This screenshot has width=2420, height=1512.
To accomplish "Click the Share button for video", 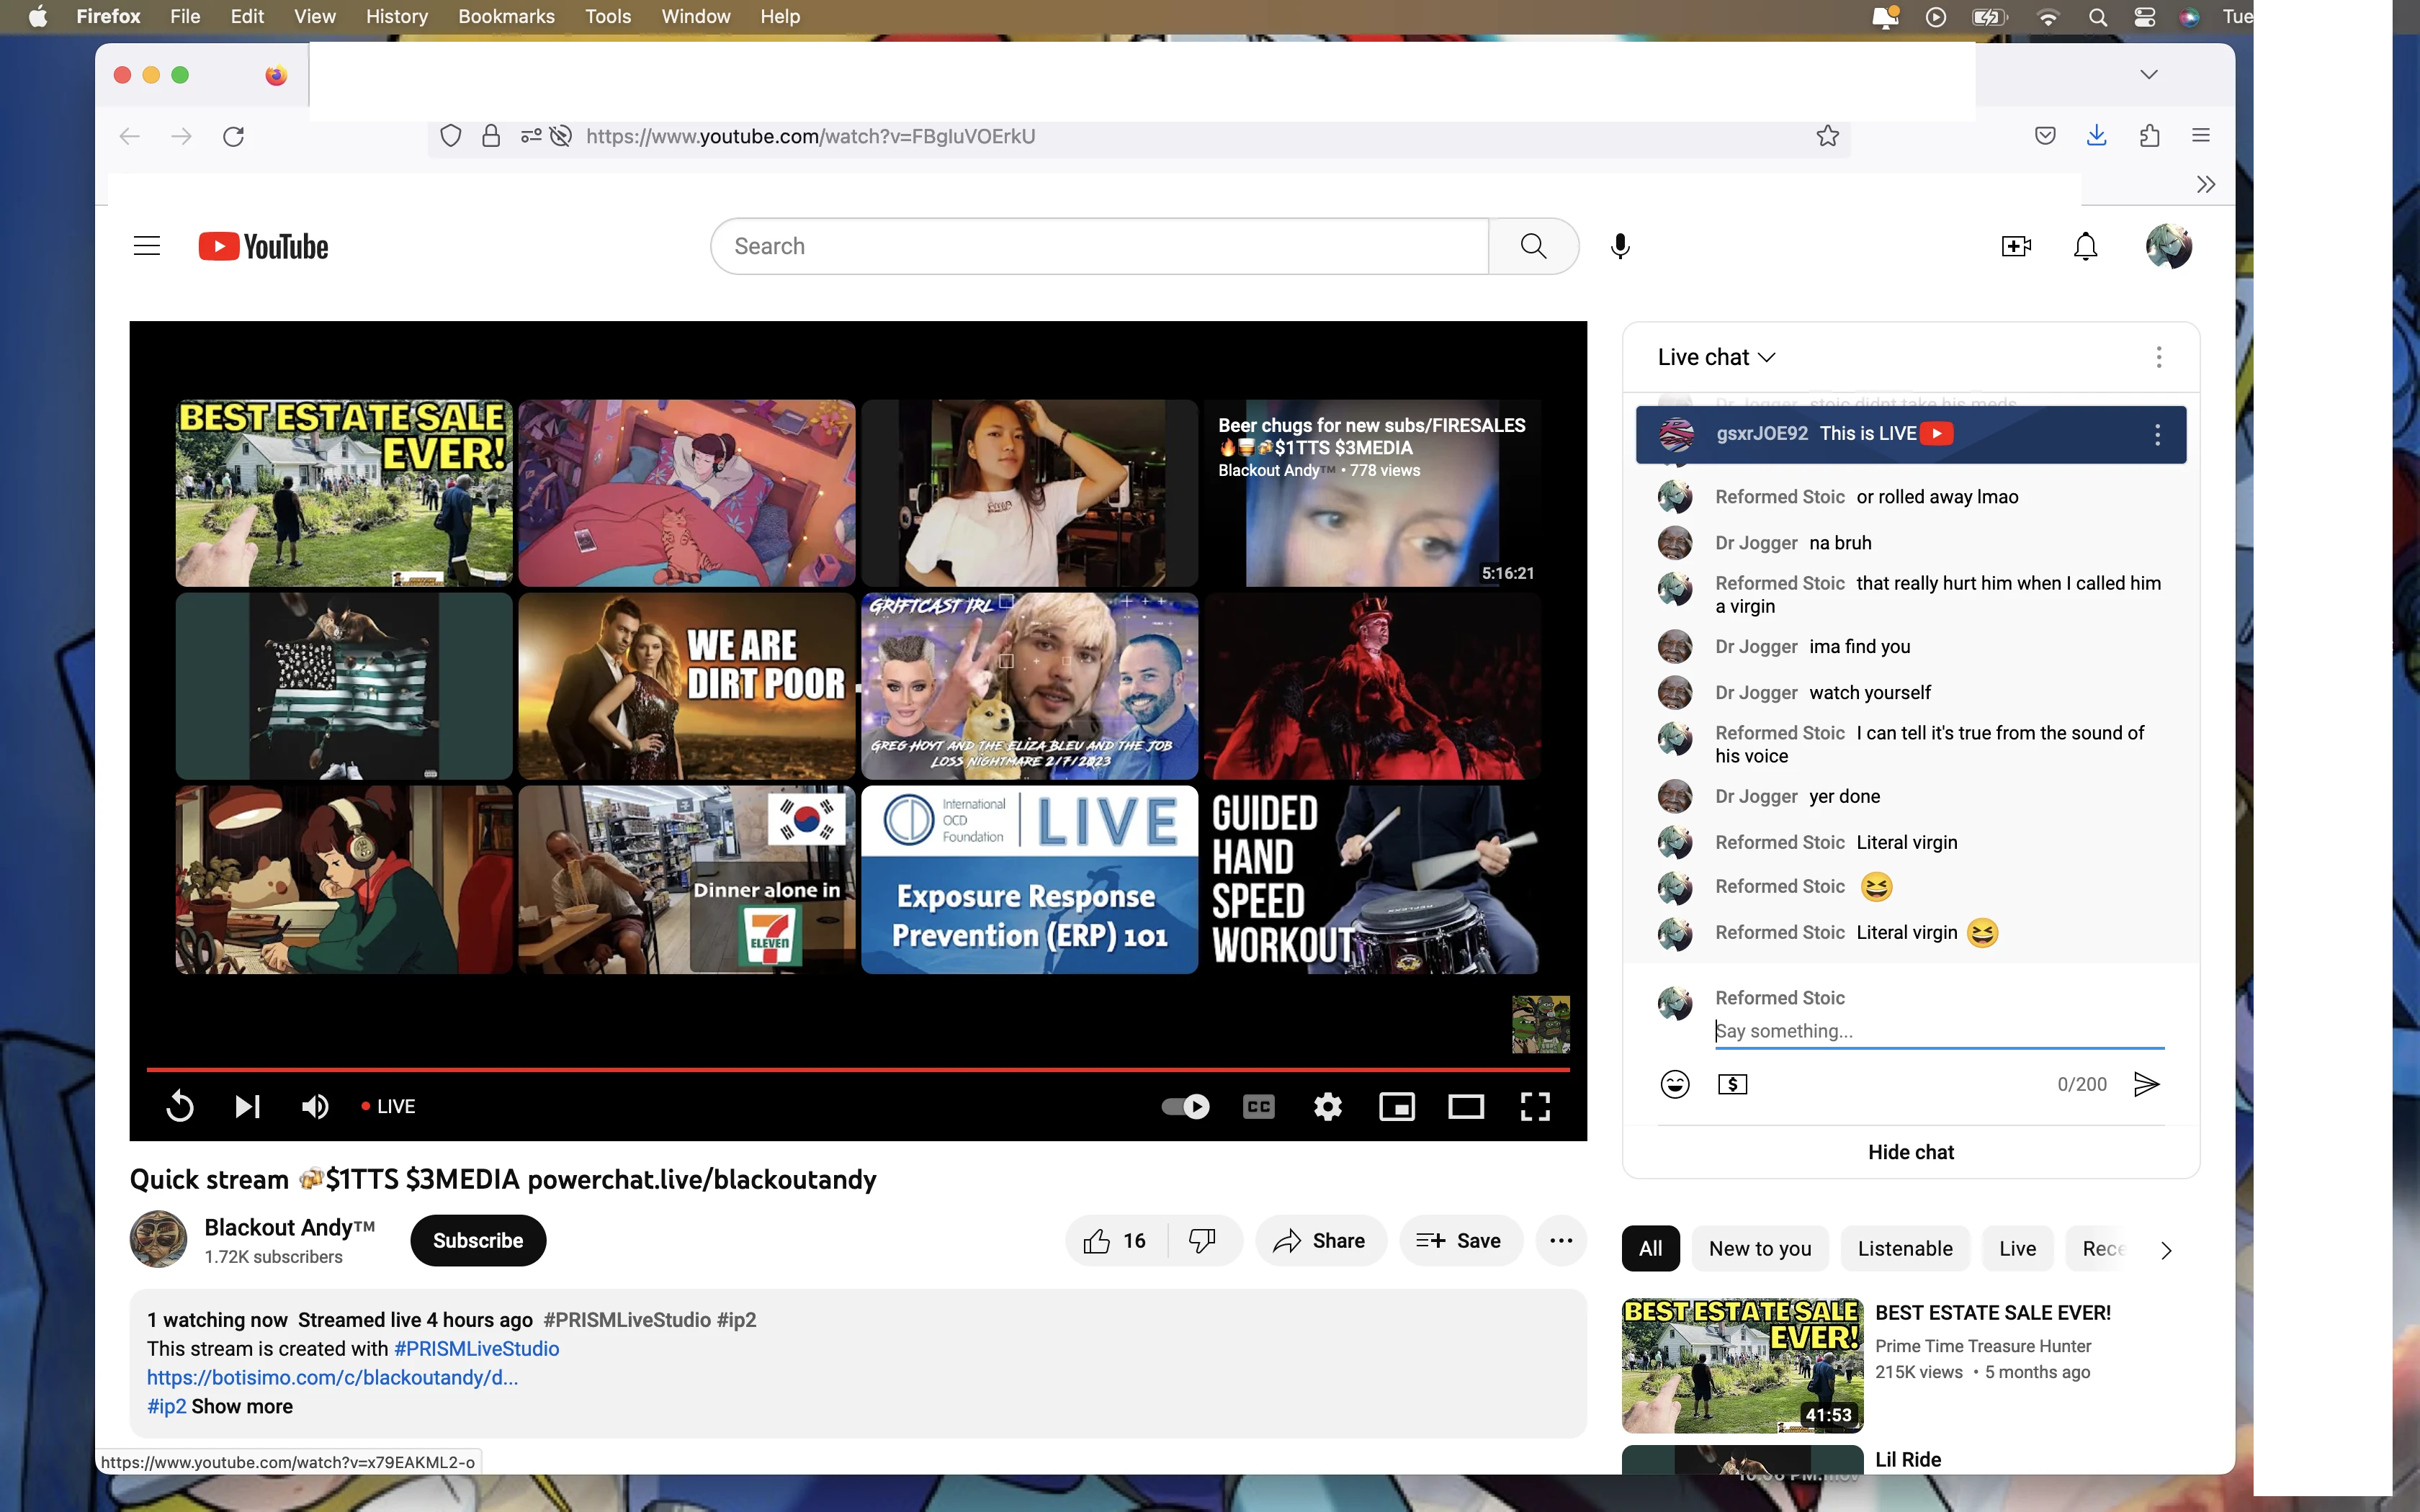I will (1319, 1241).
